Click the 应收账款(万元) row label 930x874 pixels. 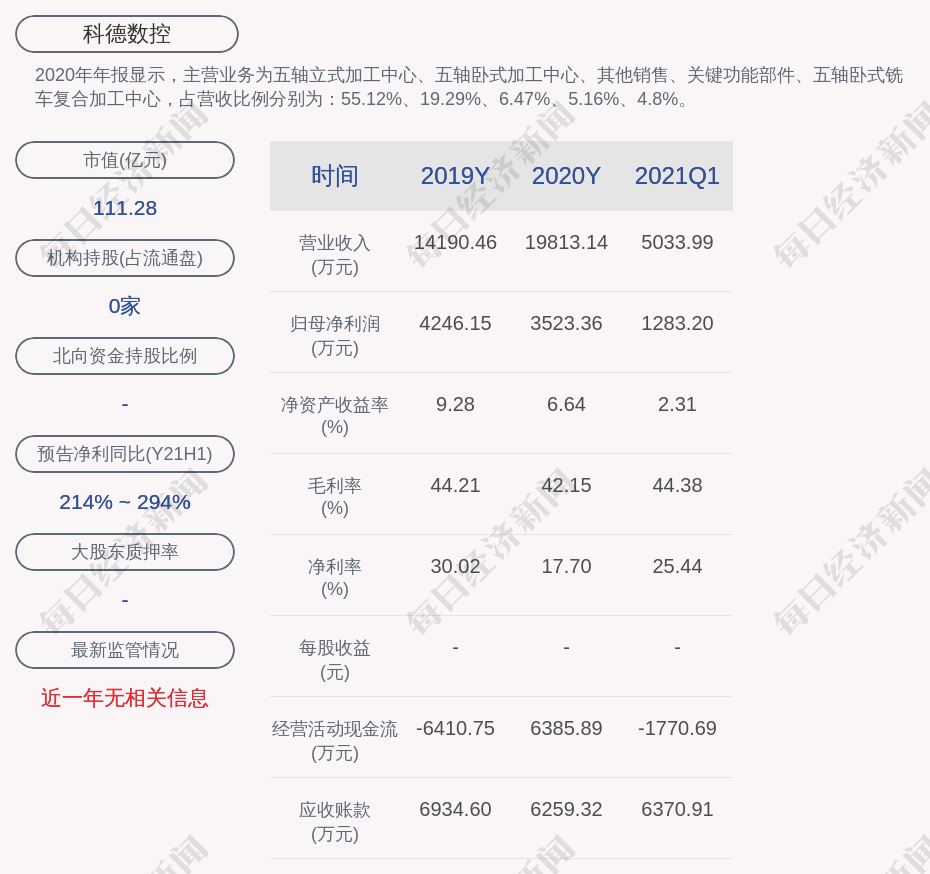point(335,822)
